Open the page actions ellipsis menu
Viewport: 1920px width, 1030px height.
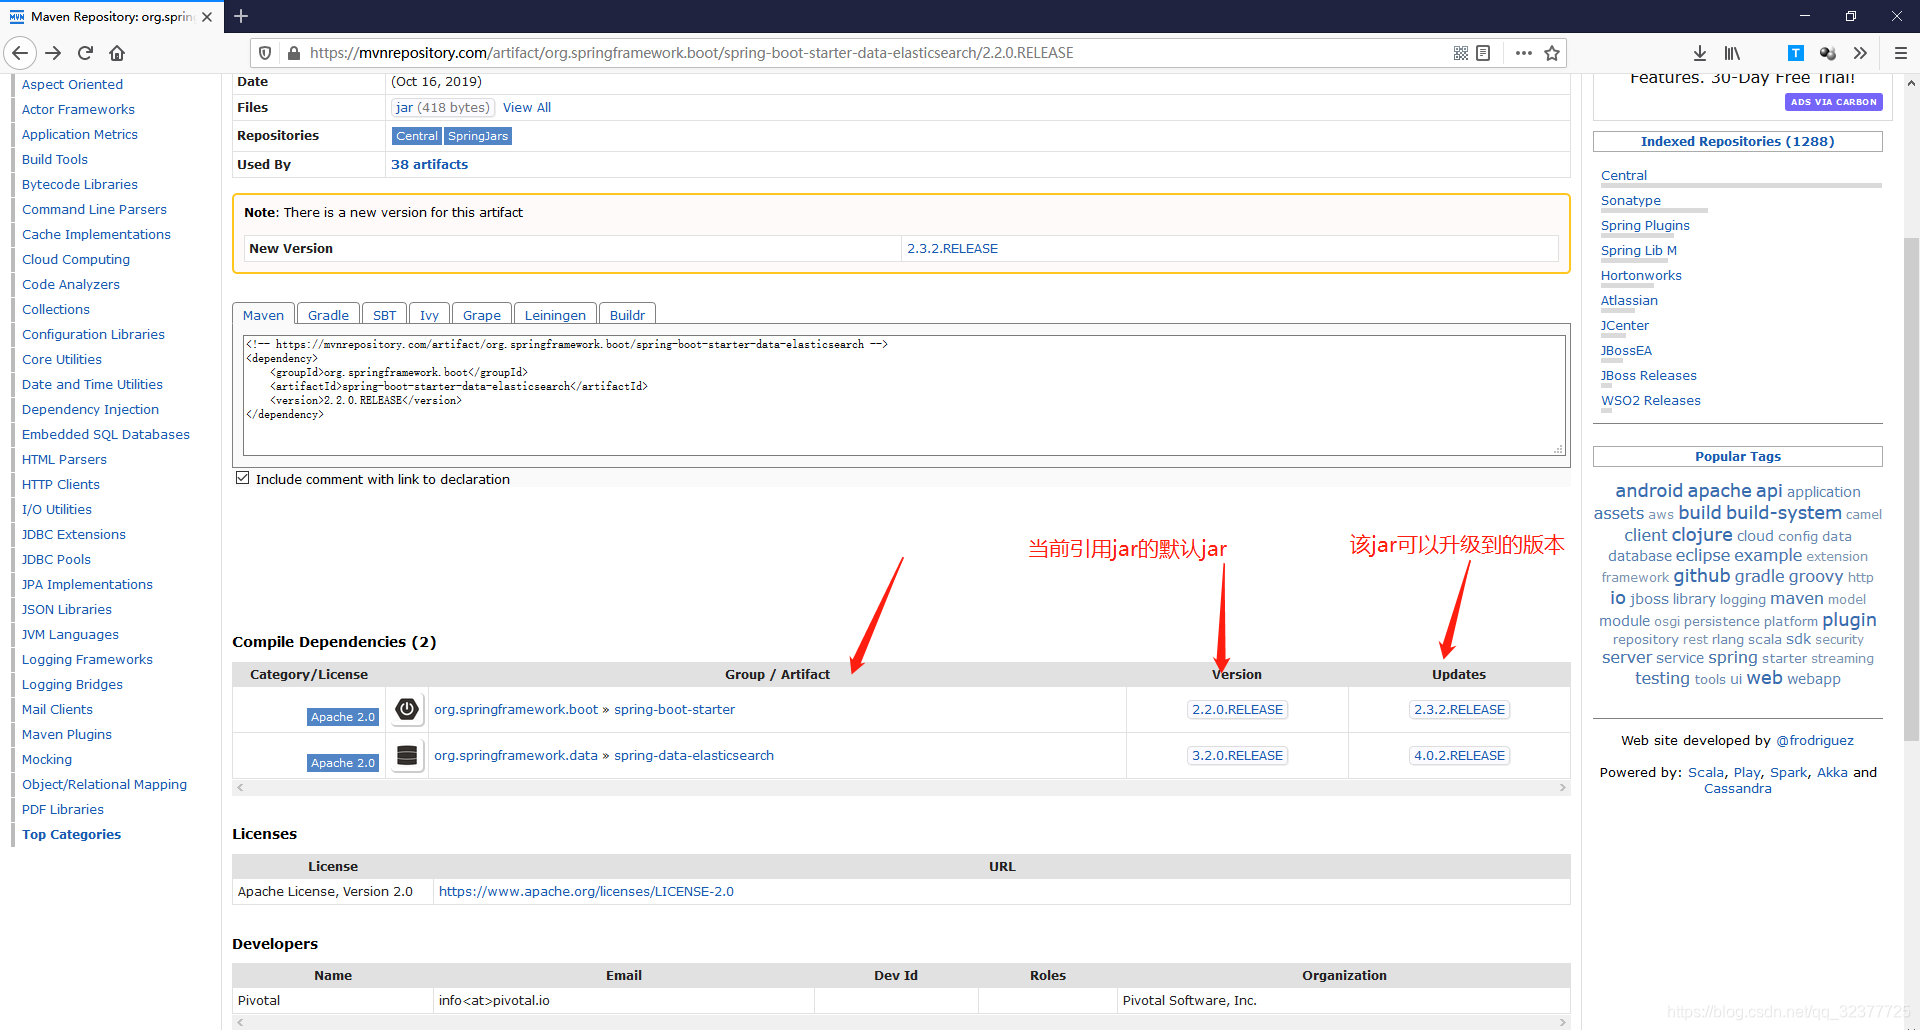tap(1524, 53)
